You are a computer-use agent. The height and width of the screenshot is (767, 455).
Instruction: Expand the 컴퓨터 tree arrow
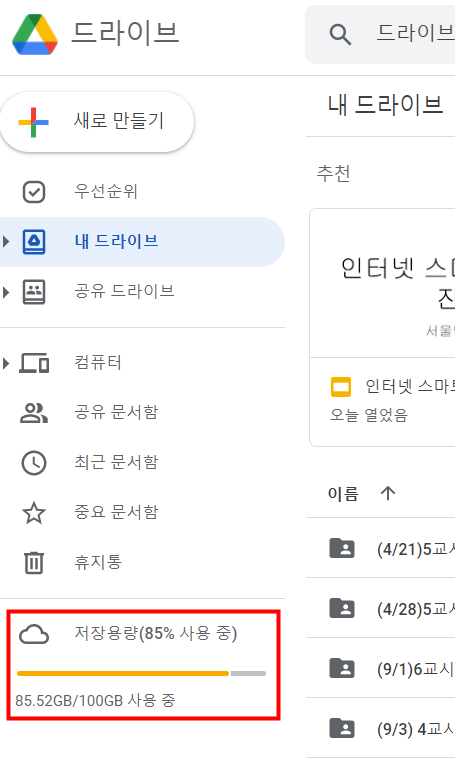pyautogui.click(x=6, y=363)
